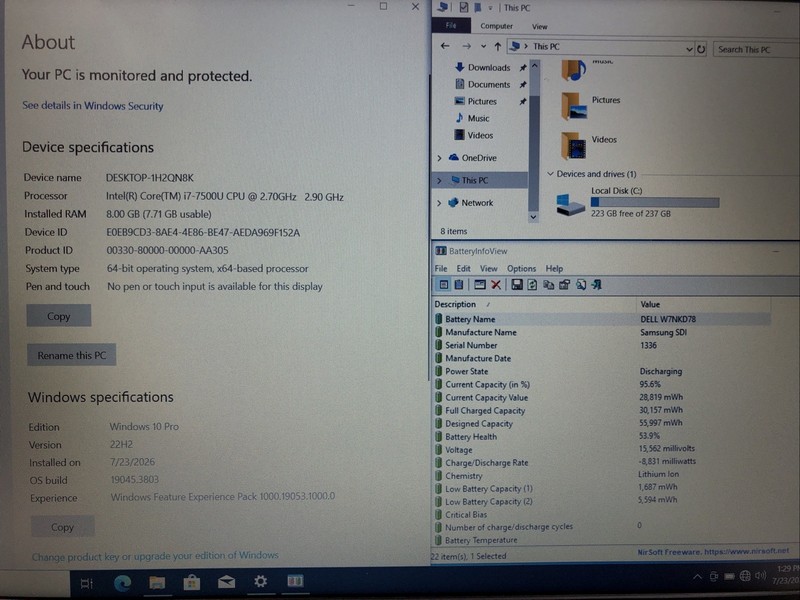Open the address bar history dropdown

click(689, 49)
